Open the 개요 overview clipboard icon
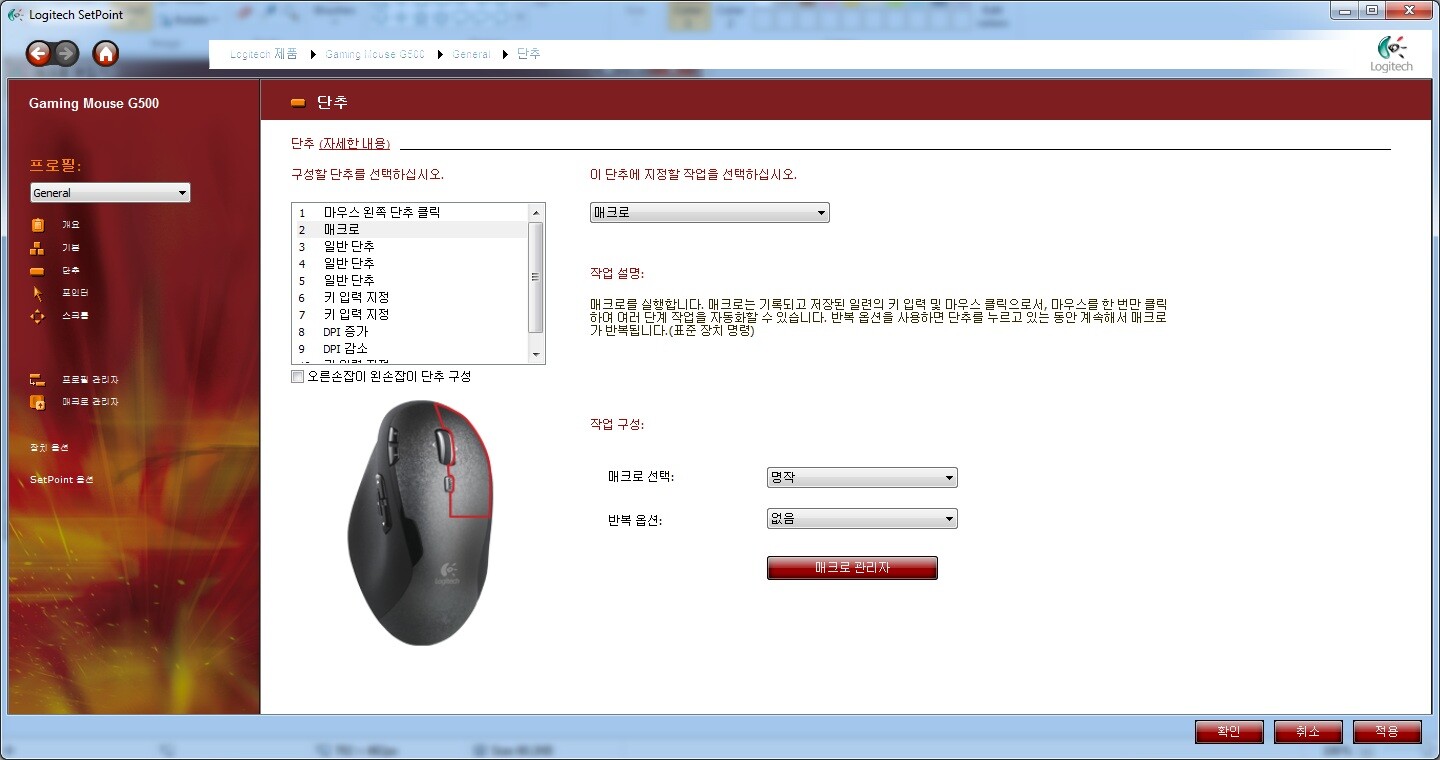This screenshot has width=1440, height=760. pos(38,225)
